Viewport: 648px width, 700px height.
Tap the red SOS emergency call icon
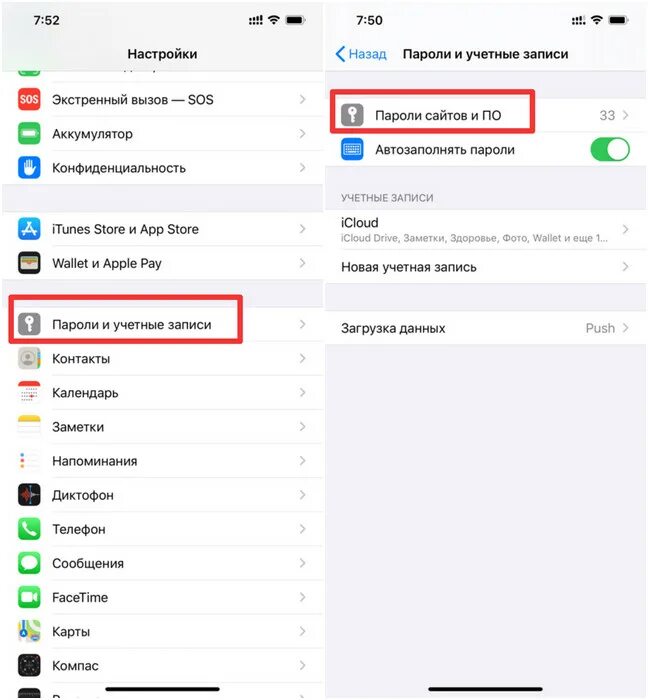click(29, 99)
